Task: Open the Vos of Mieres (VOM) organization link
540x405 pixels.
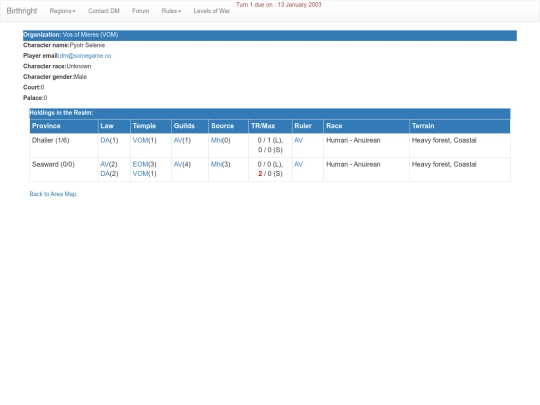Action: [90, 35]
